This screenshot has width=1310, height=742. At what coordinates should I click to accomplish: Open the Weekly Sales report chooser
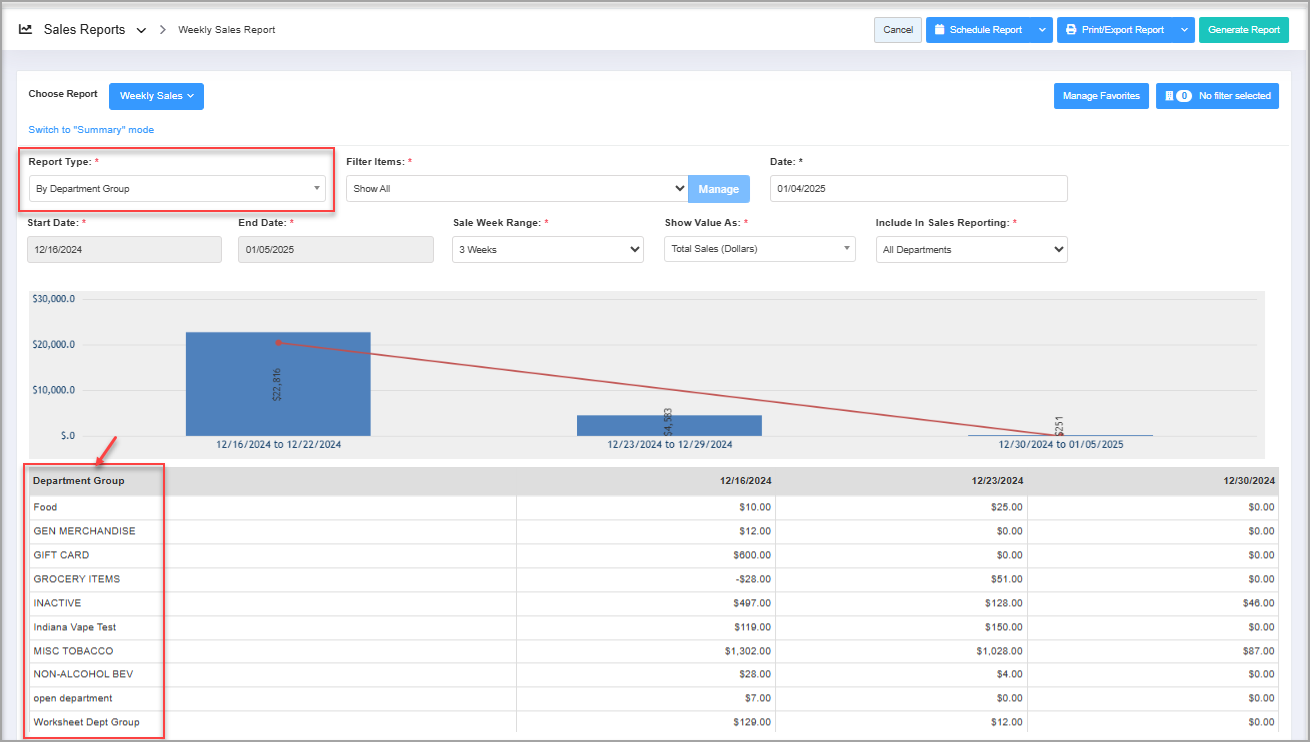pyautogui.click(x=156, y=96)
